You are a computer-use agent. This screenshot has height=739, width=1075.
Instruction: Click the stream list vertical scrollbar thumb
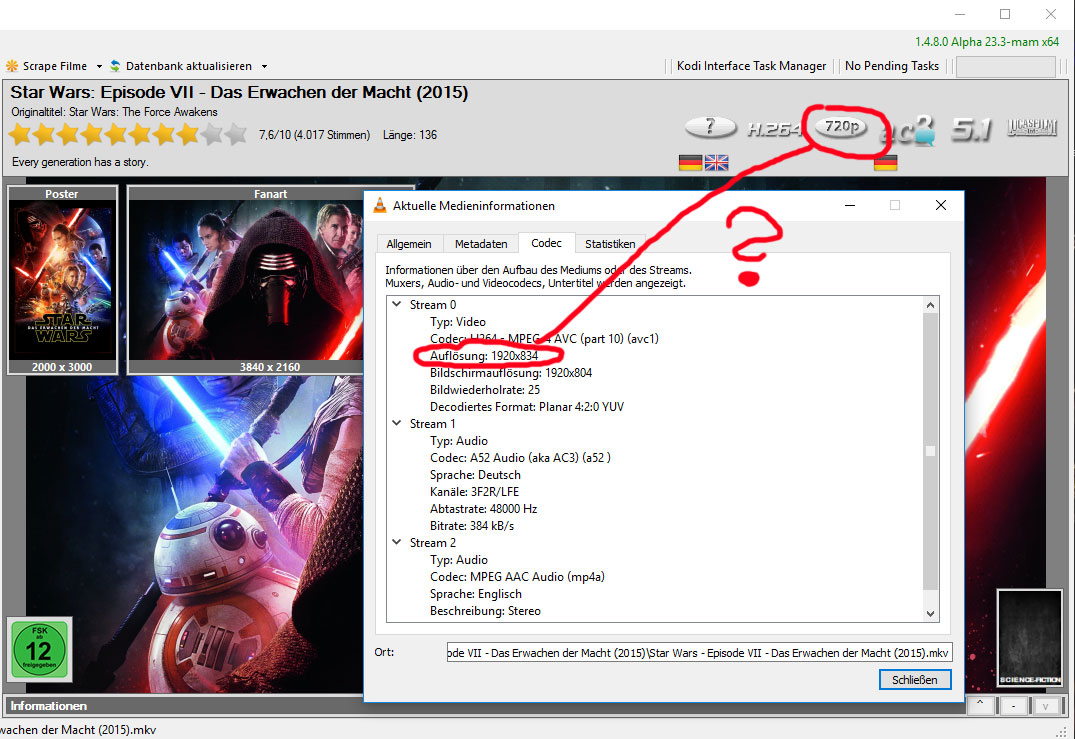pyautogui.click(x=930, y=451)
